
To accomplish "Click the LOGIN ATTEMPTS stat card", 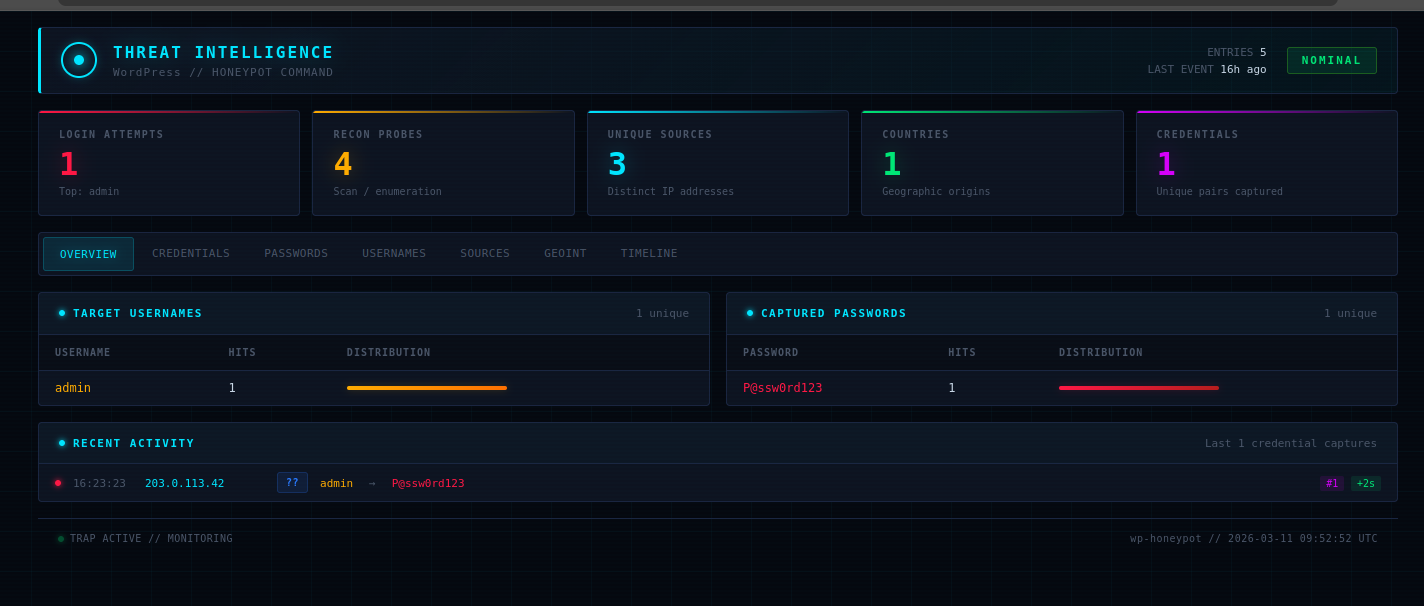I will (168, 163).
